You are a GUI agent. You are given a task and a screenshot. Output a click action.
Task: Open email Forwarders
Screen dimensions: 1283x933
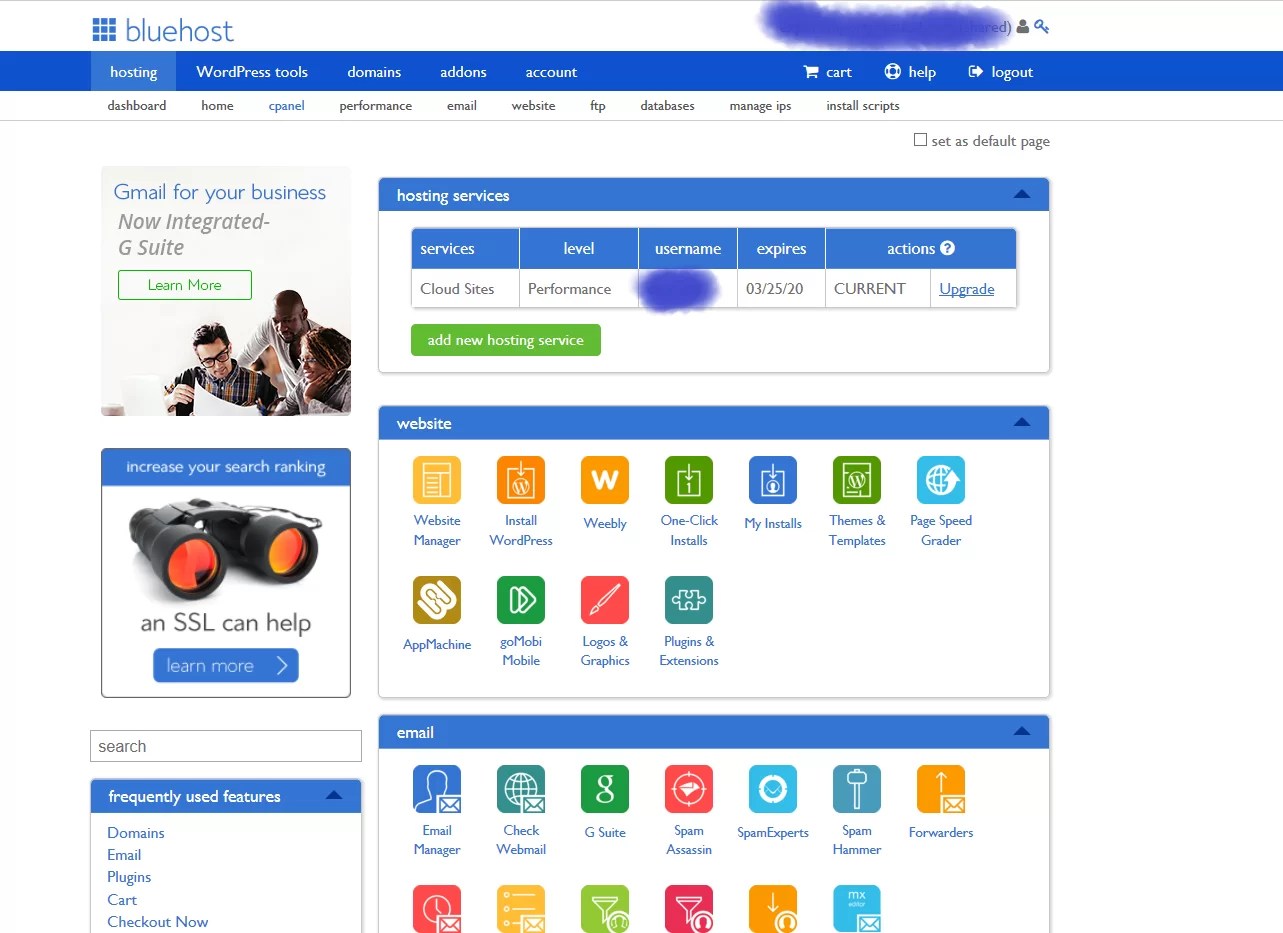click(941, 789)
